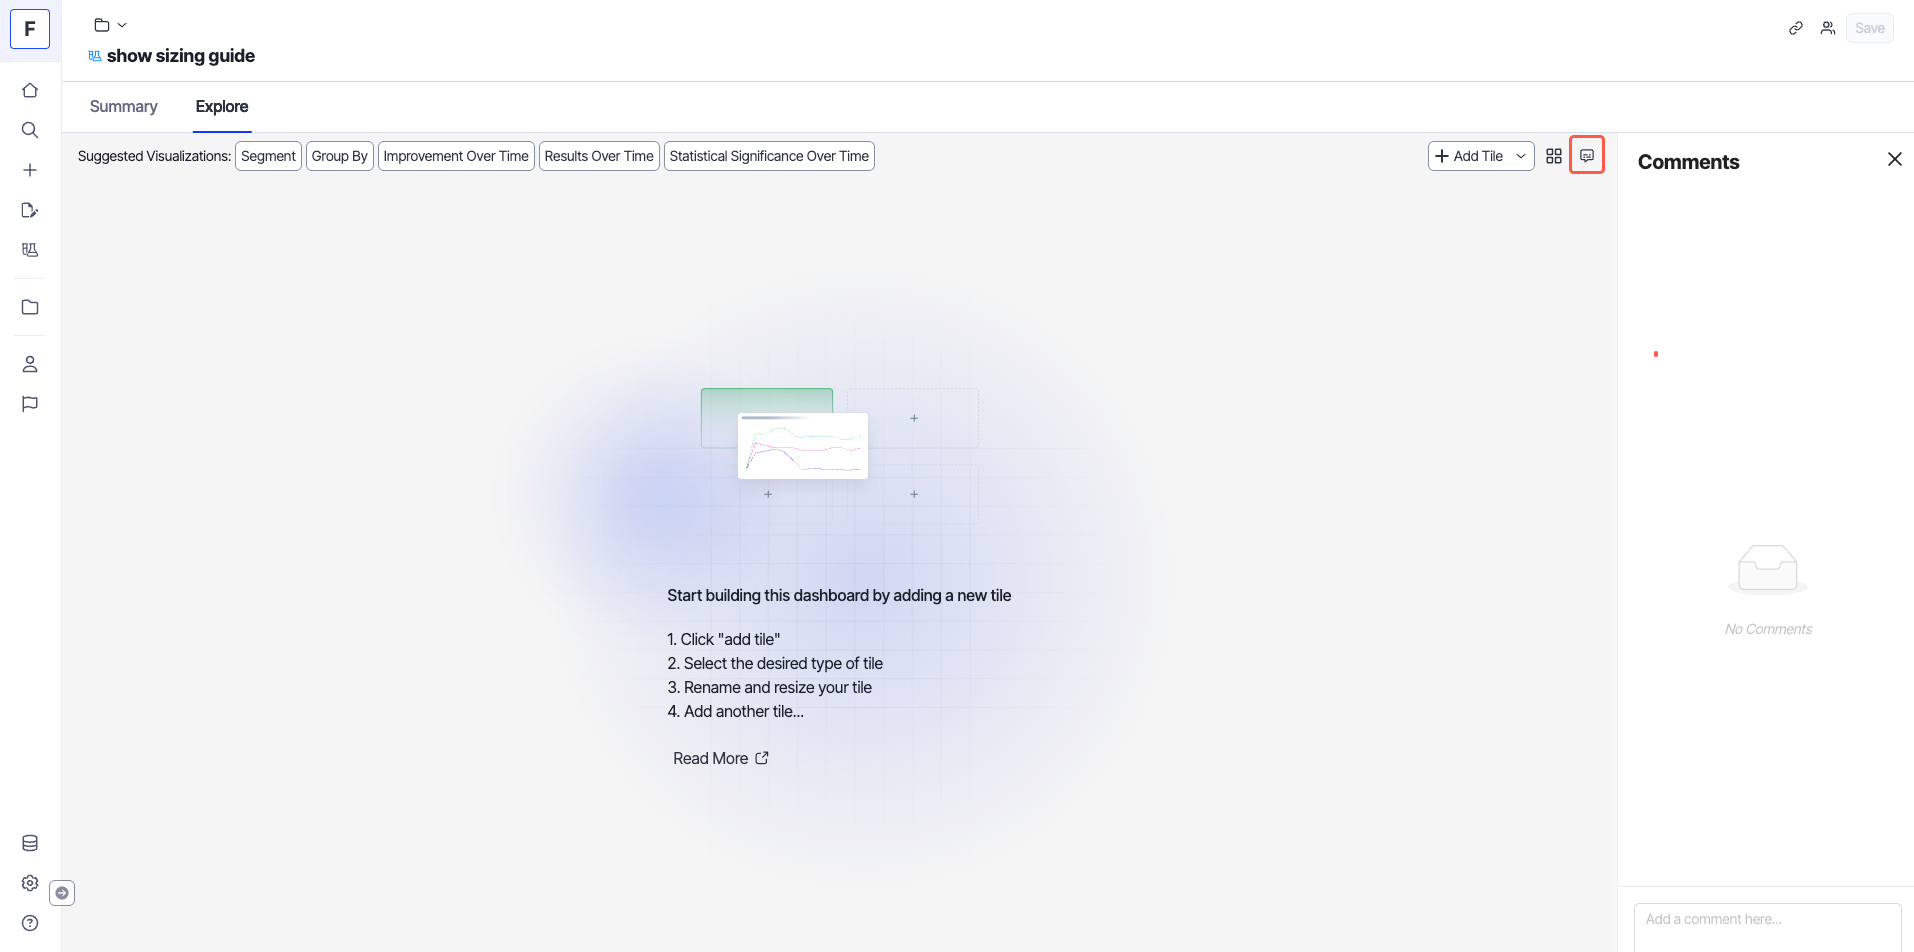
Task: Click the plus create icon in sidebar
Action: (x=30, y=170)
